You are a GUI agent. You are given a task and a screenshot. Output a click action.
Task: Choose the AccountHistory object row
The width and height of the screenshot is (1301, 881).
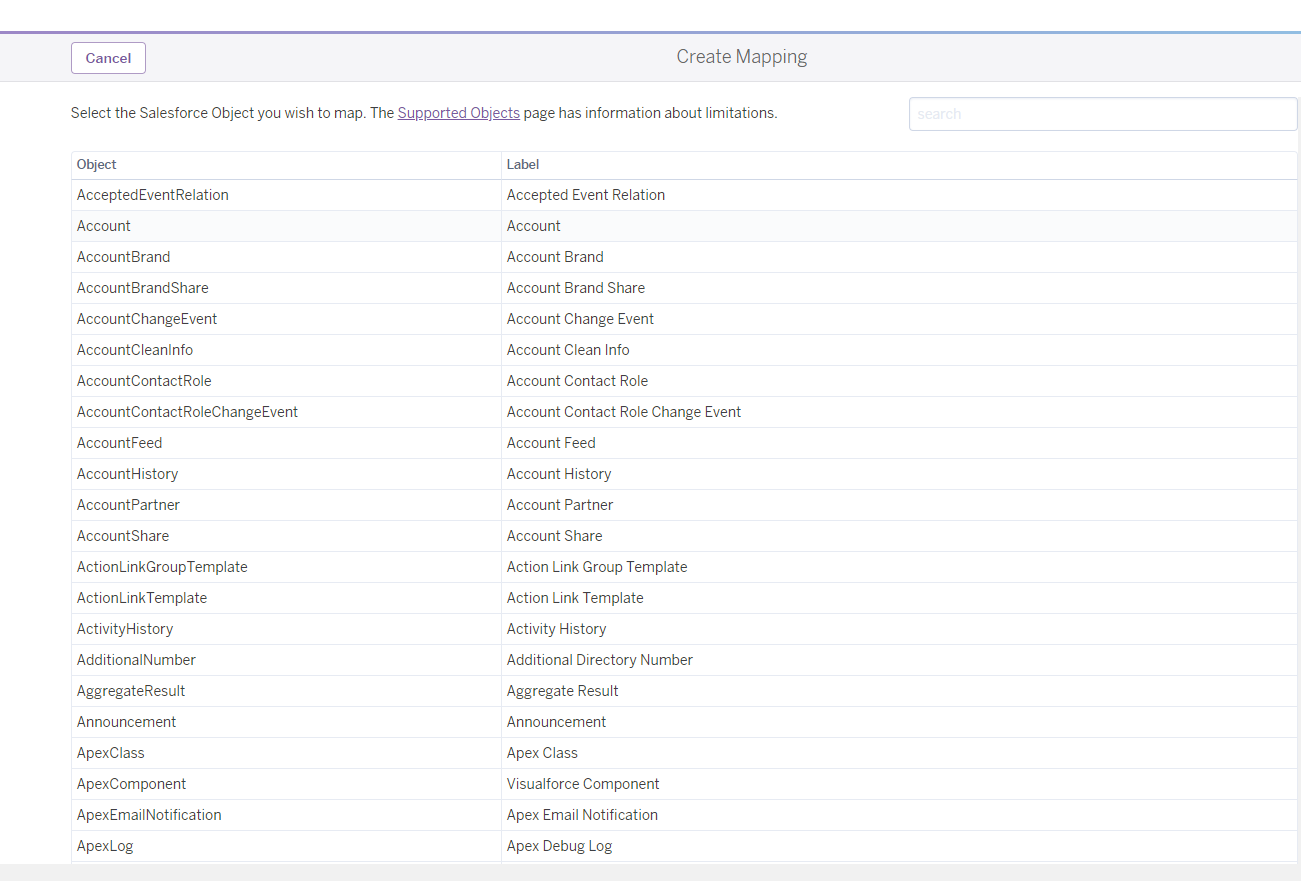127,474
